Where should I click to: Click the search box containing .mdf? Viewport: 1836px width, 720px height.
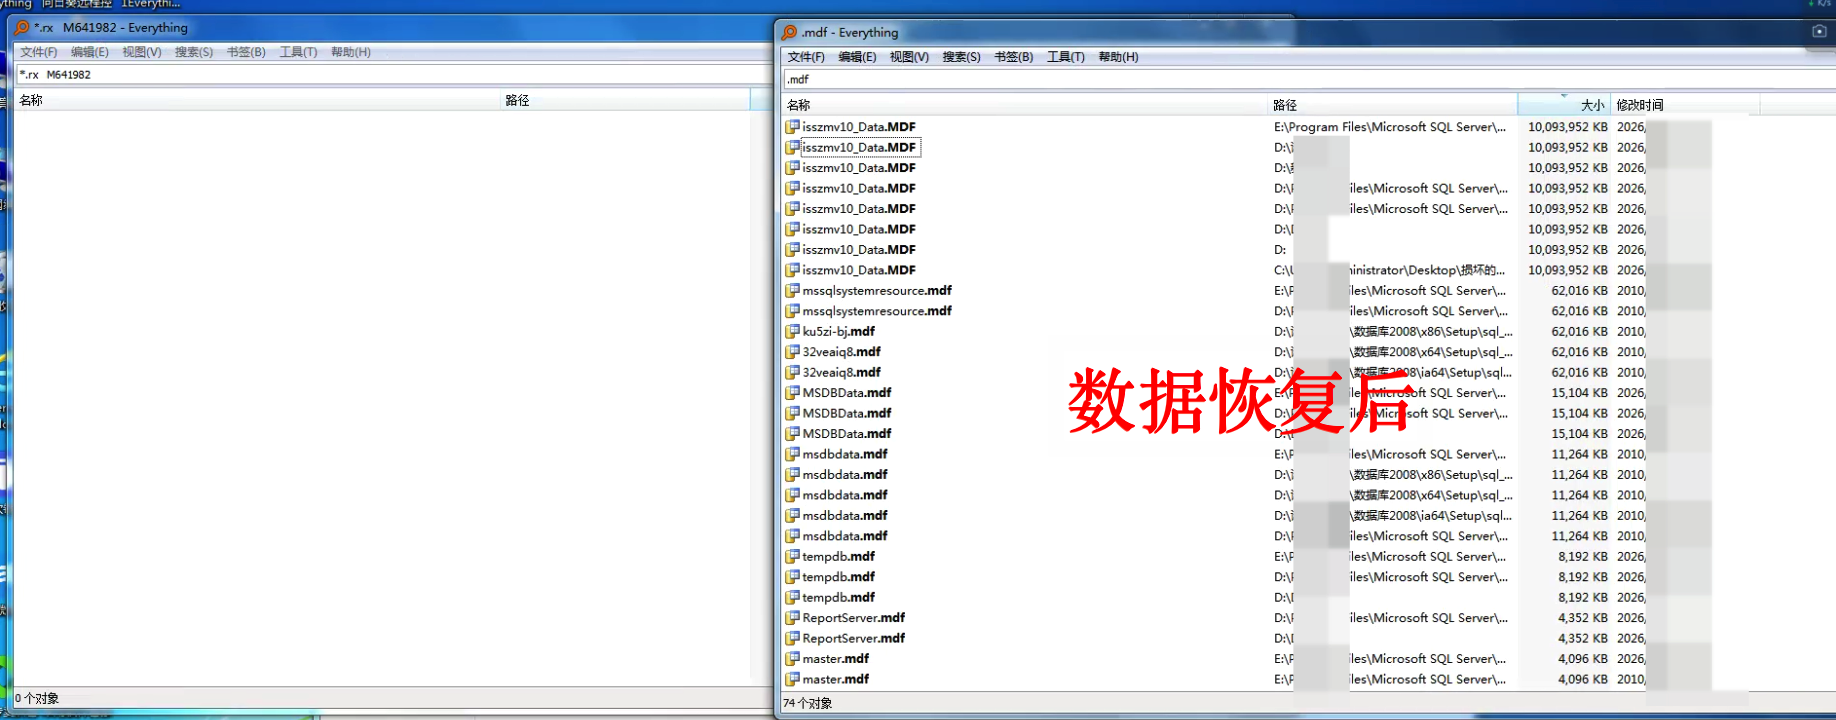coord(1300,80)
